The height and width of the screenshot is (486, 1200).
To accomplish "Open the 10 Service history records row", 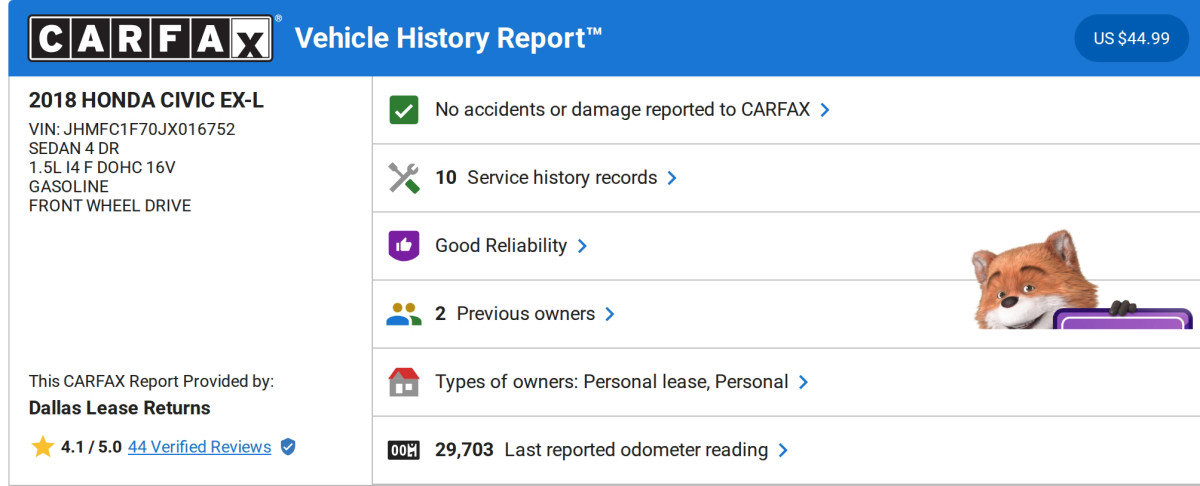I will point(546,178).
